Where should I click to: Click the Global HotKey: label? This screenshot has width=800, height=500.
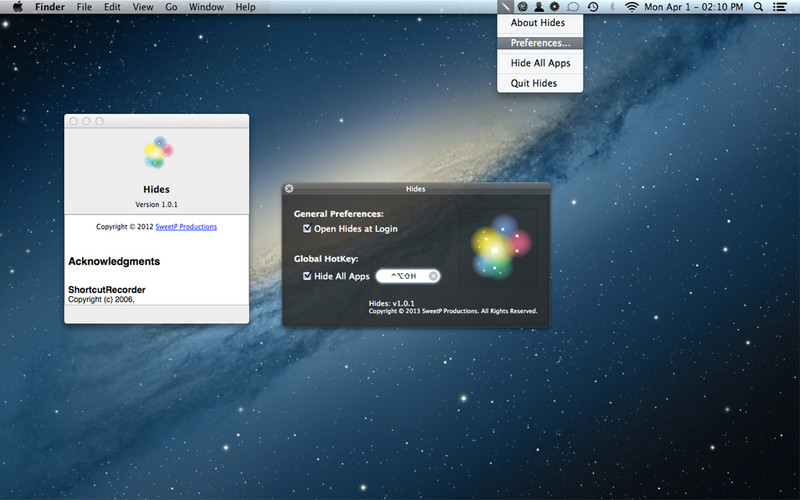326,259
